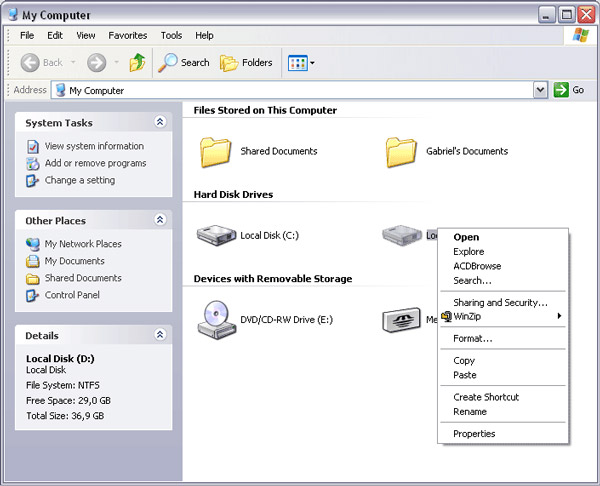This screenshot has width=600, height=486.
Task: Click the Forward navigation arrow icon
Action: [97, 63]
